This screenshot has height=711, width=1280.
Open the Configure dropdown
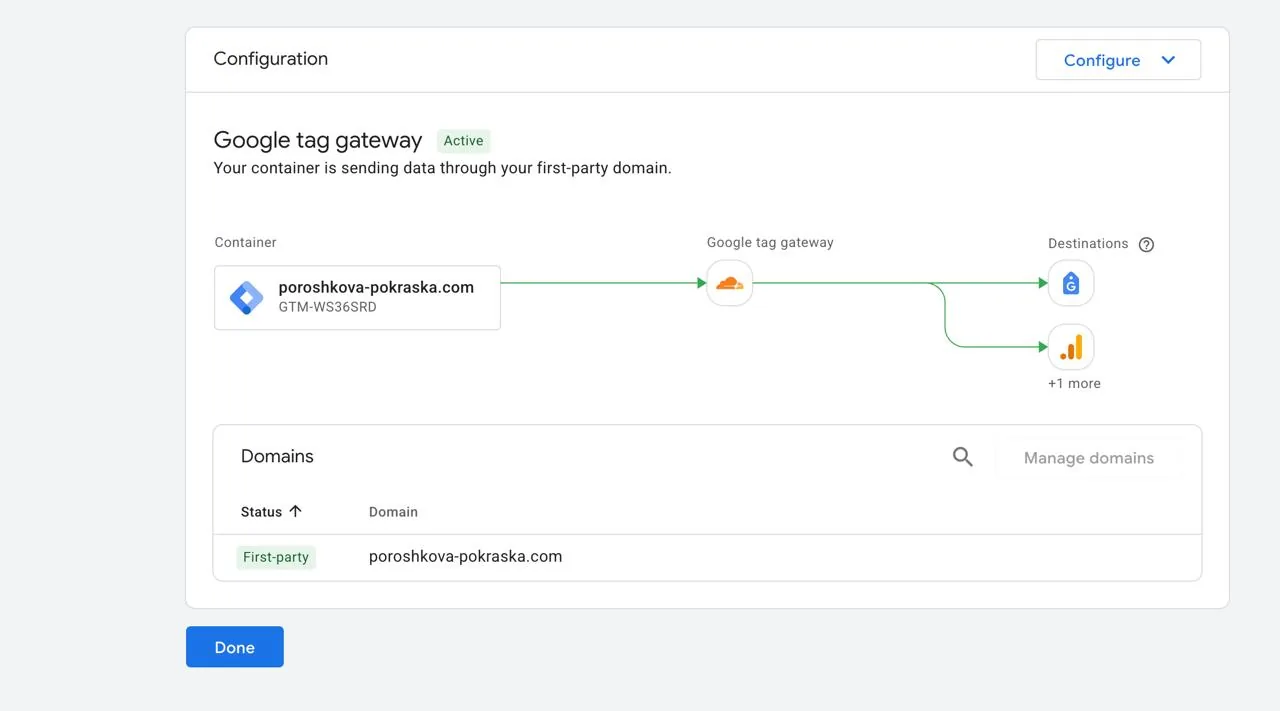point(1118,60)
